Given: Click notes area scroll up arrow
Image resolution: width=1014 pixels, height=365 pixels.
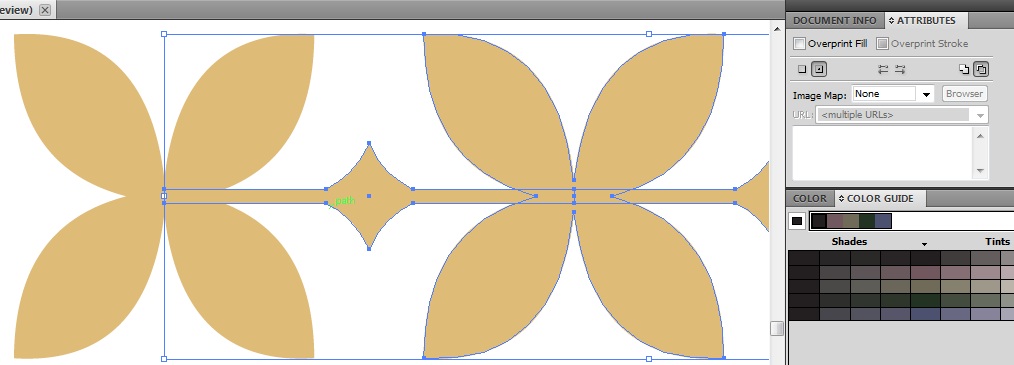Looking at the screenshot, I should pos(980,135).
